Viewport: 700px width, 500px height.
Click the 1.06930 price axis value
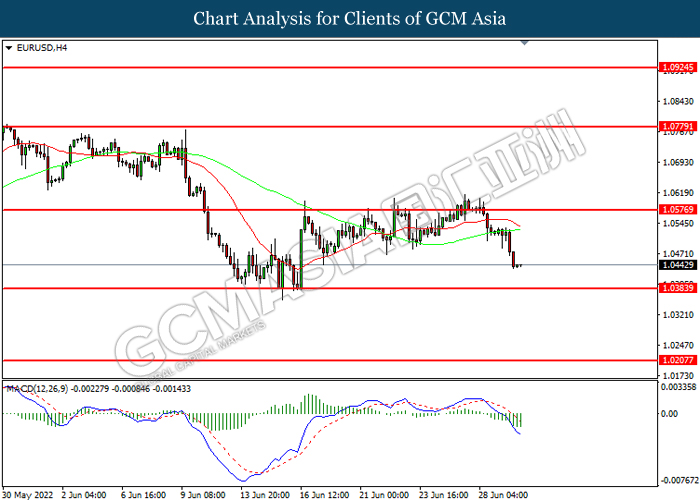tap(678, 162)
